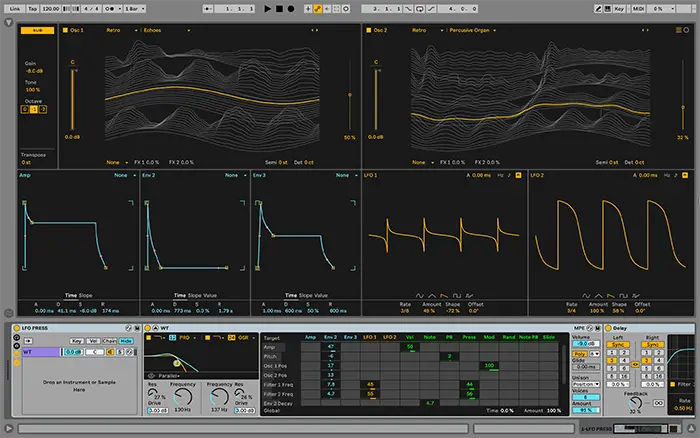Toggle the Delay device activator
Viewport: 700px width, 438px height.
[x=608, y=328]
